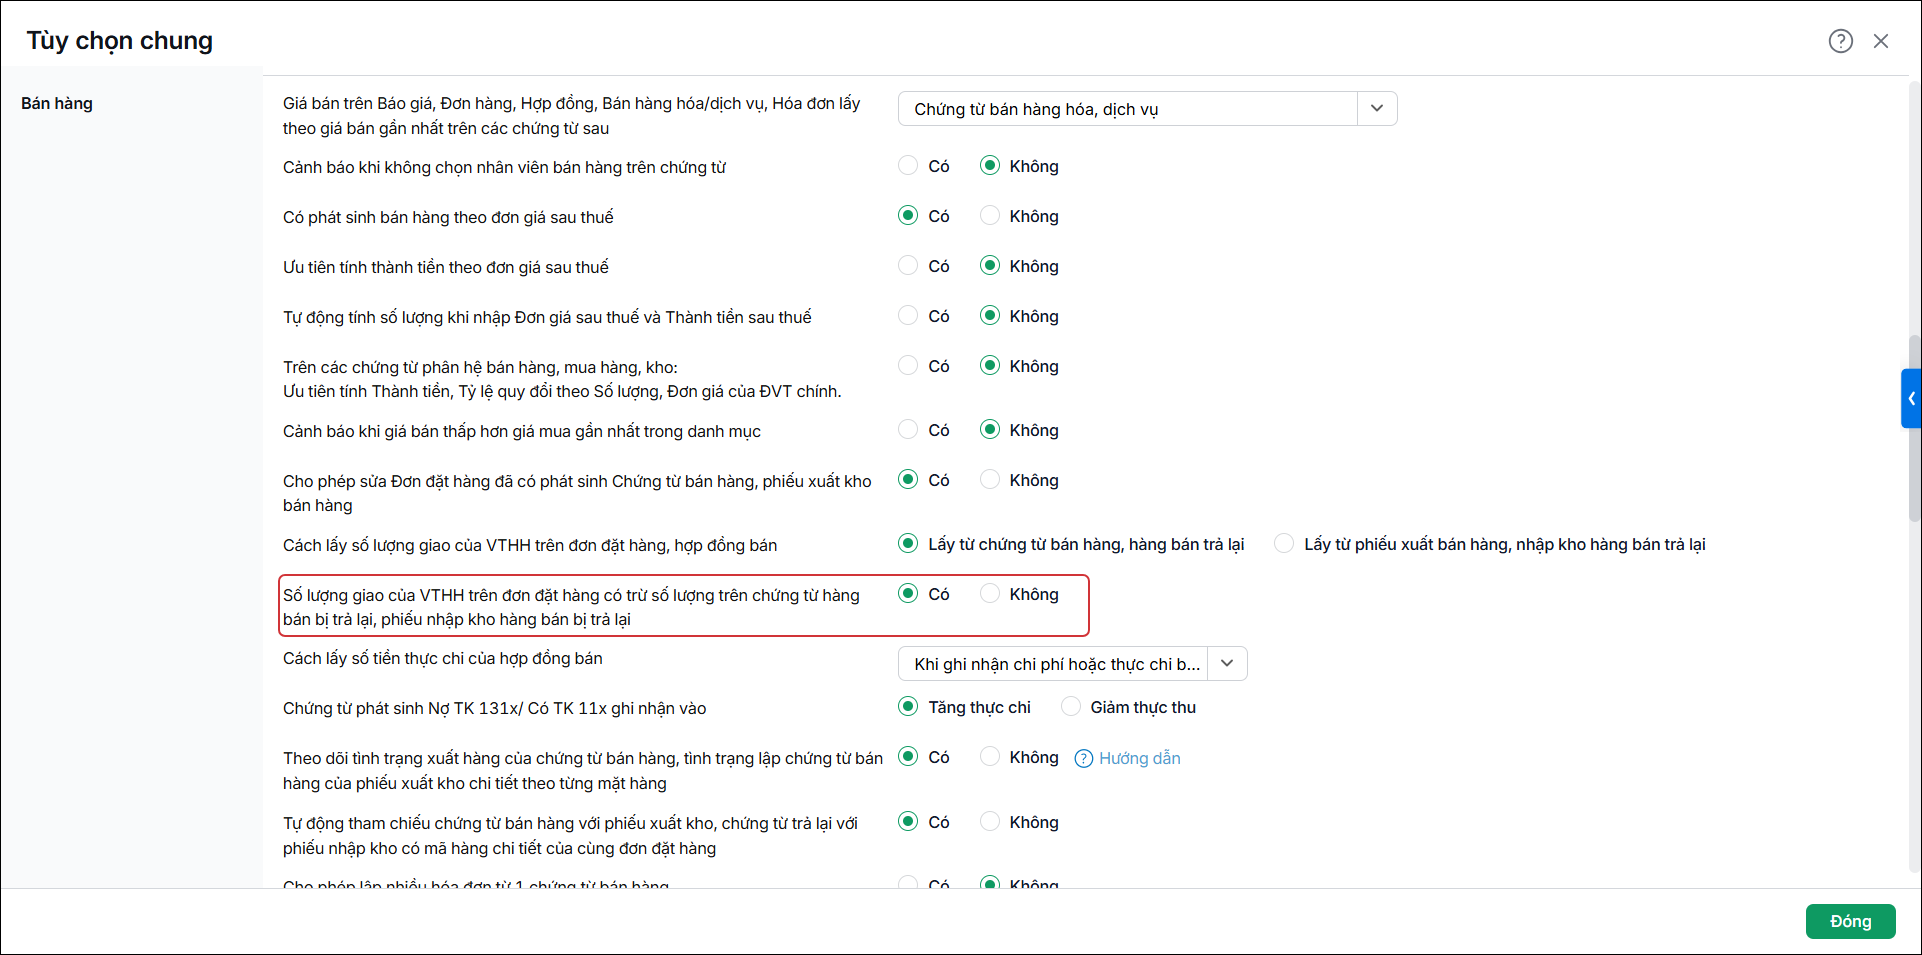This screenshot has width=1922, height=955.
Task: Select Không for Tự động tính số lượng
Action: (990, 316)
